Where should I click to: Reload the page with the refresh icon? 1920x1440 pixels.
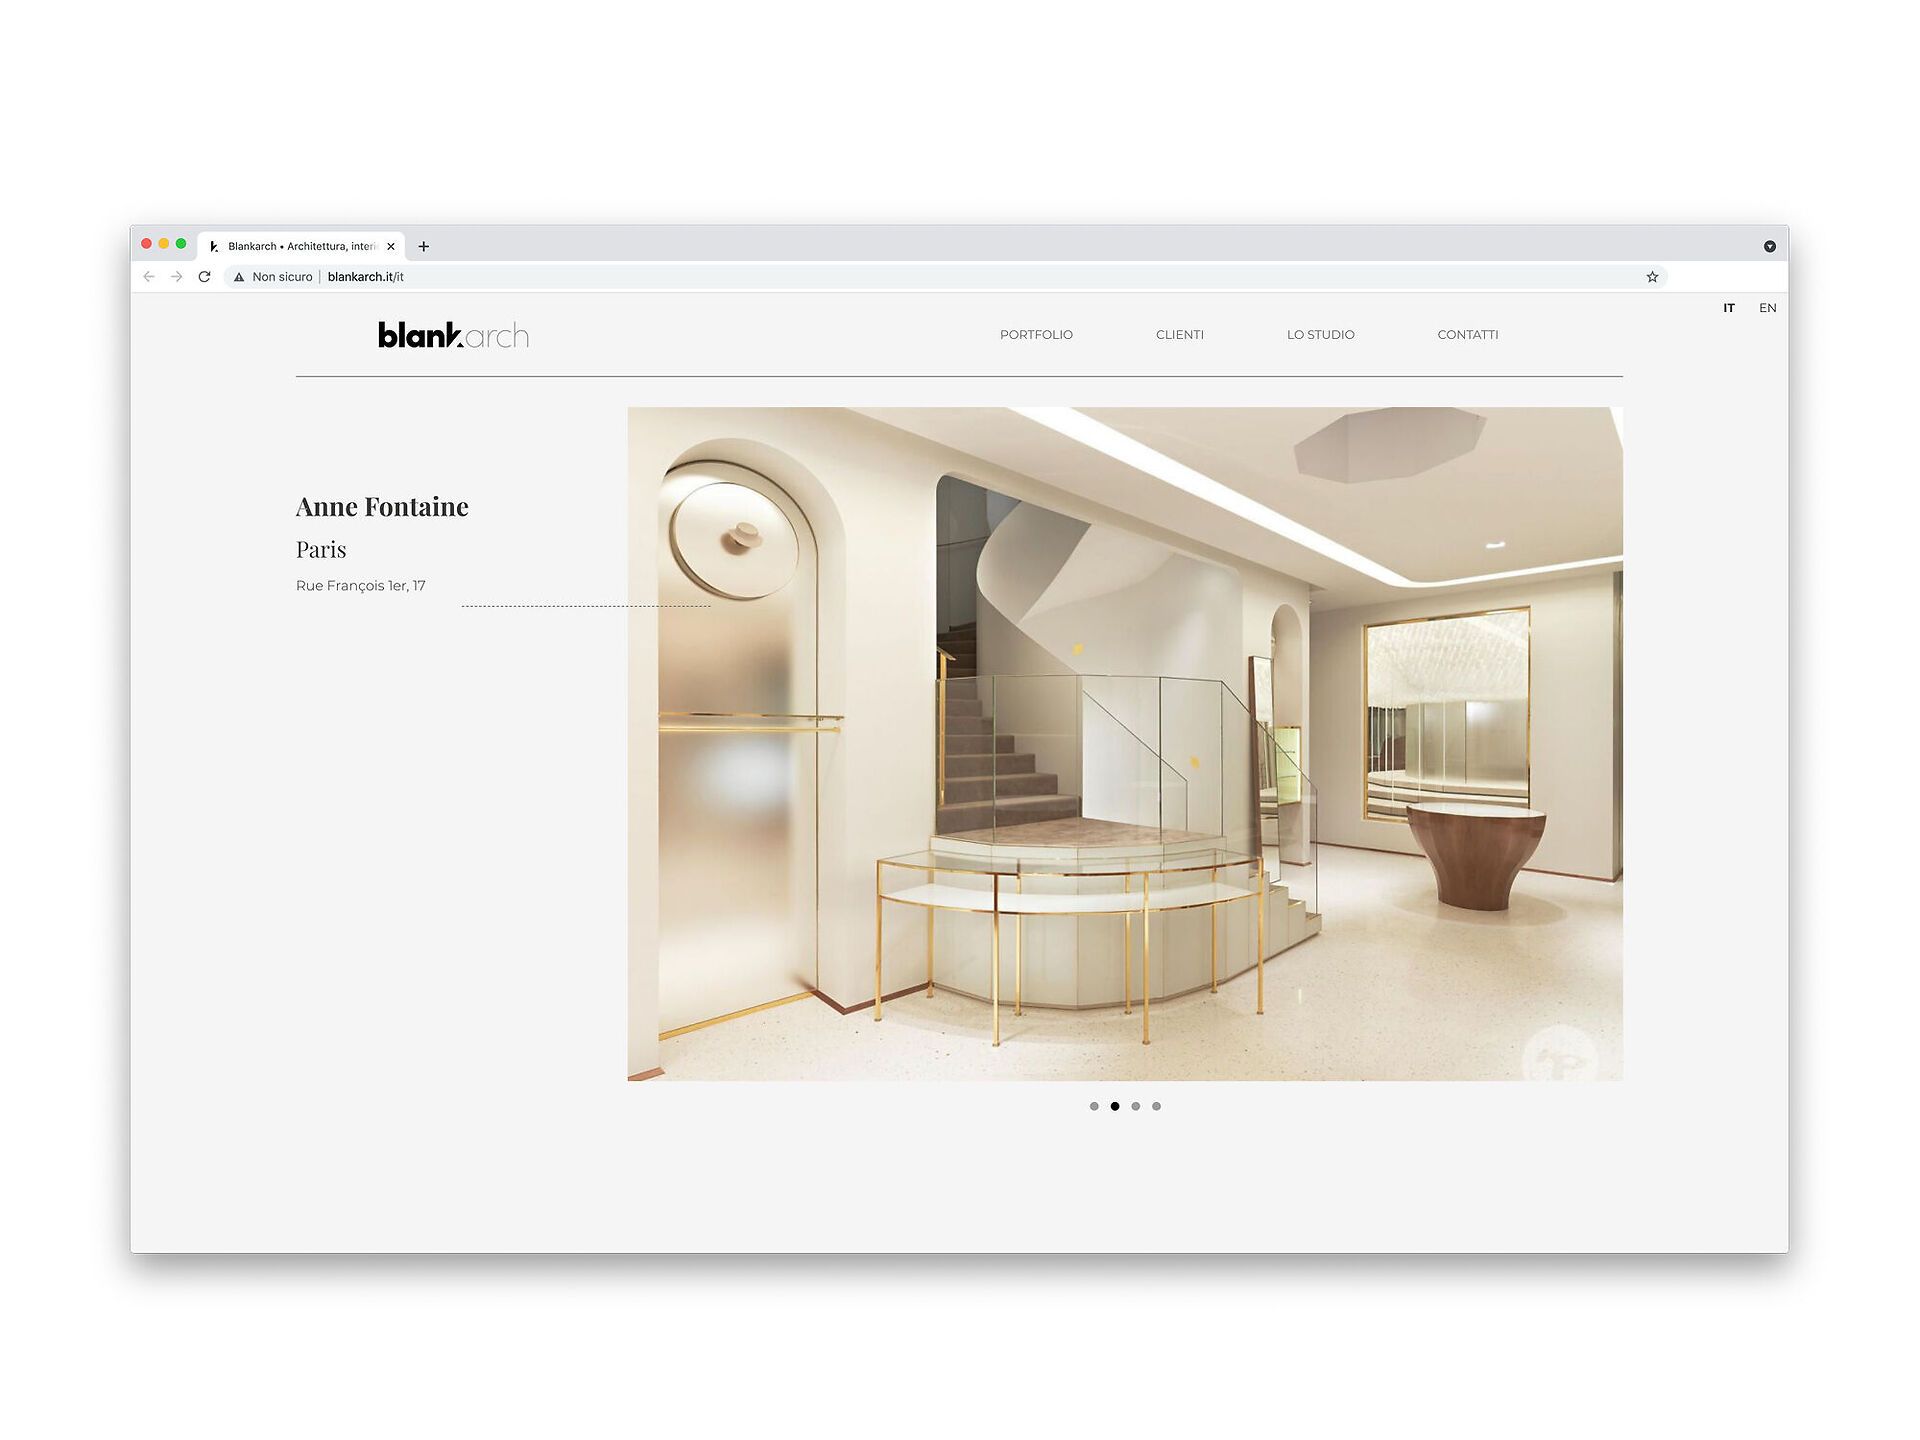tap(205, 277)
